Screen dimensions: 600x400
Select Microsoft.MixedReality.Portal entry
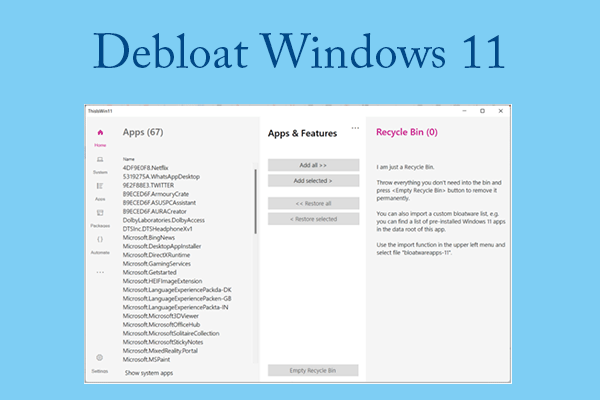pyautogui.click(x=160, y=351)
